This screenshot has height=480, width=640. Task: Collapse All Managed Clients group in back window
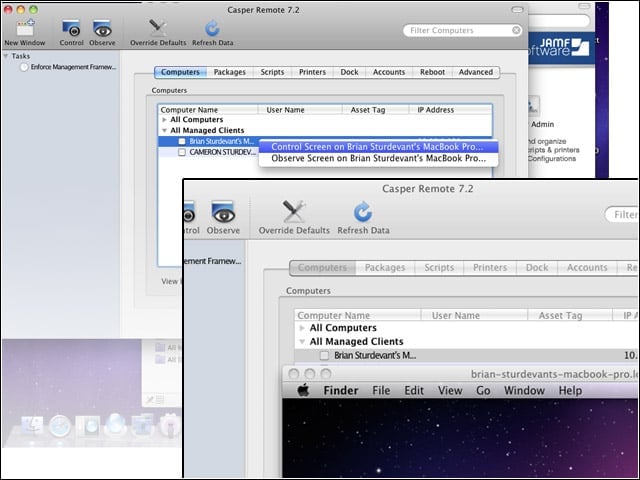tap(164, 130)
